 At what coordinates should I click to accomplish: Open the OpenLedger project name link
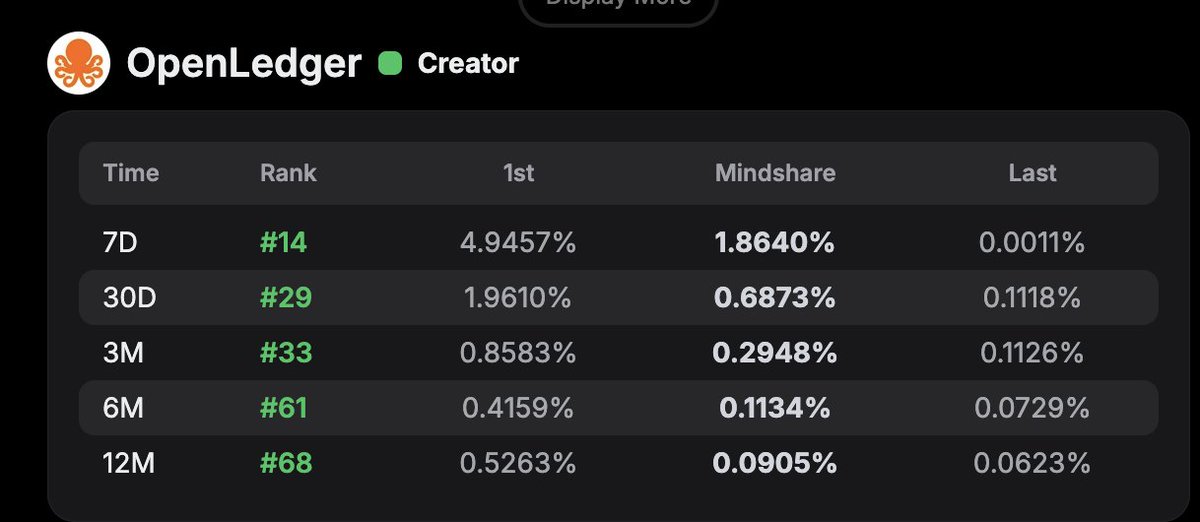243,64
